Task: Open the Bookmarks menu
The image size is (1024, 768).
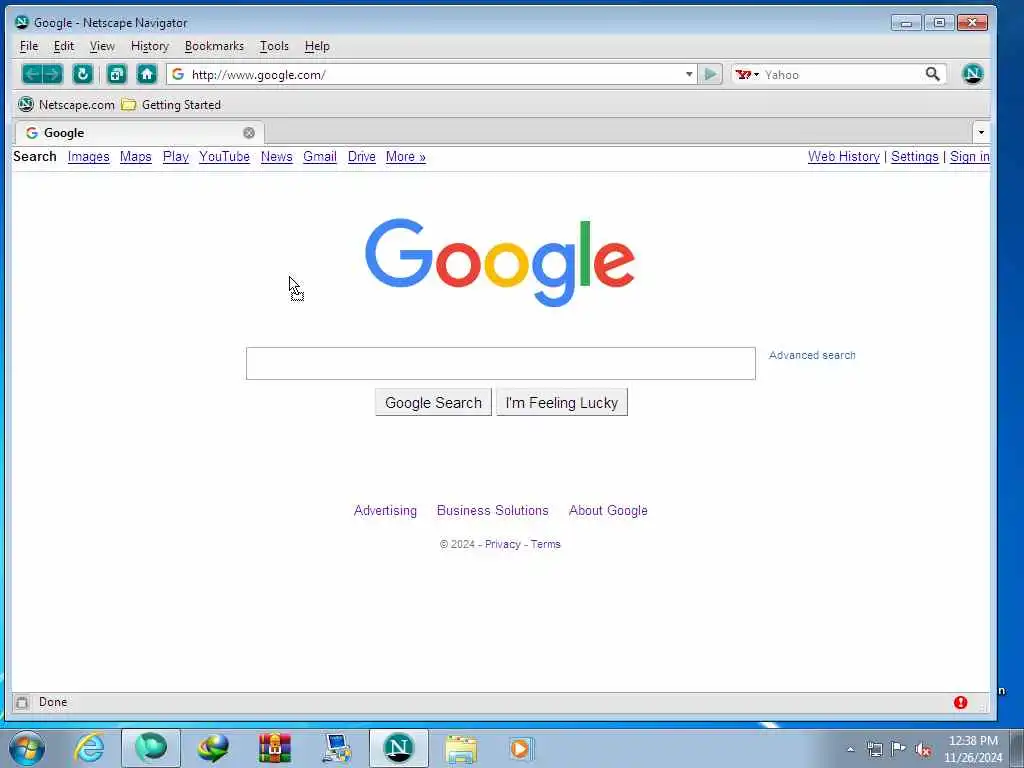Action: coord(214,46)
